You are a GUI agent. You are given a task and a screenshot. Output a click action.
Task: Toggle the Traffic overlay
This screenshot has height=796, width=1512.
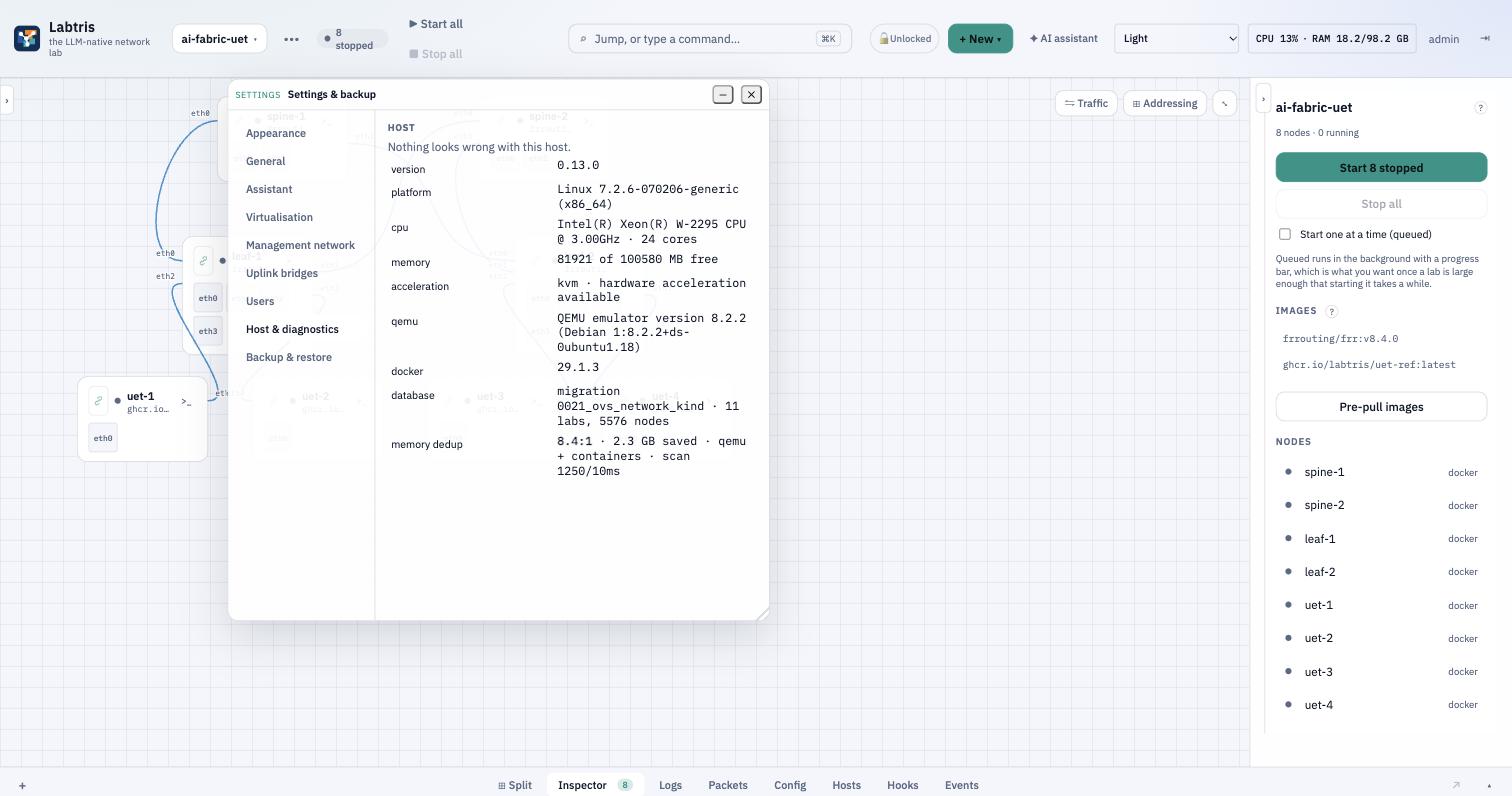pyautogui.click(x=1086, y=103)
